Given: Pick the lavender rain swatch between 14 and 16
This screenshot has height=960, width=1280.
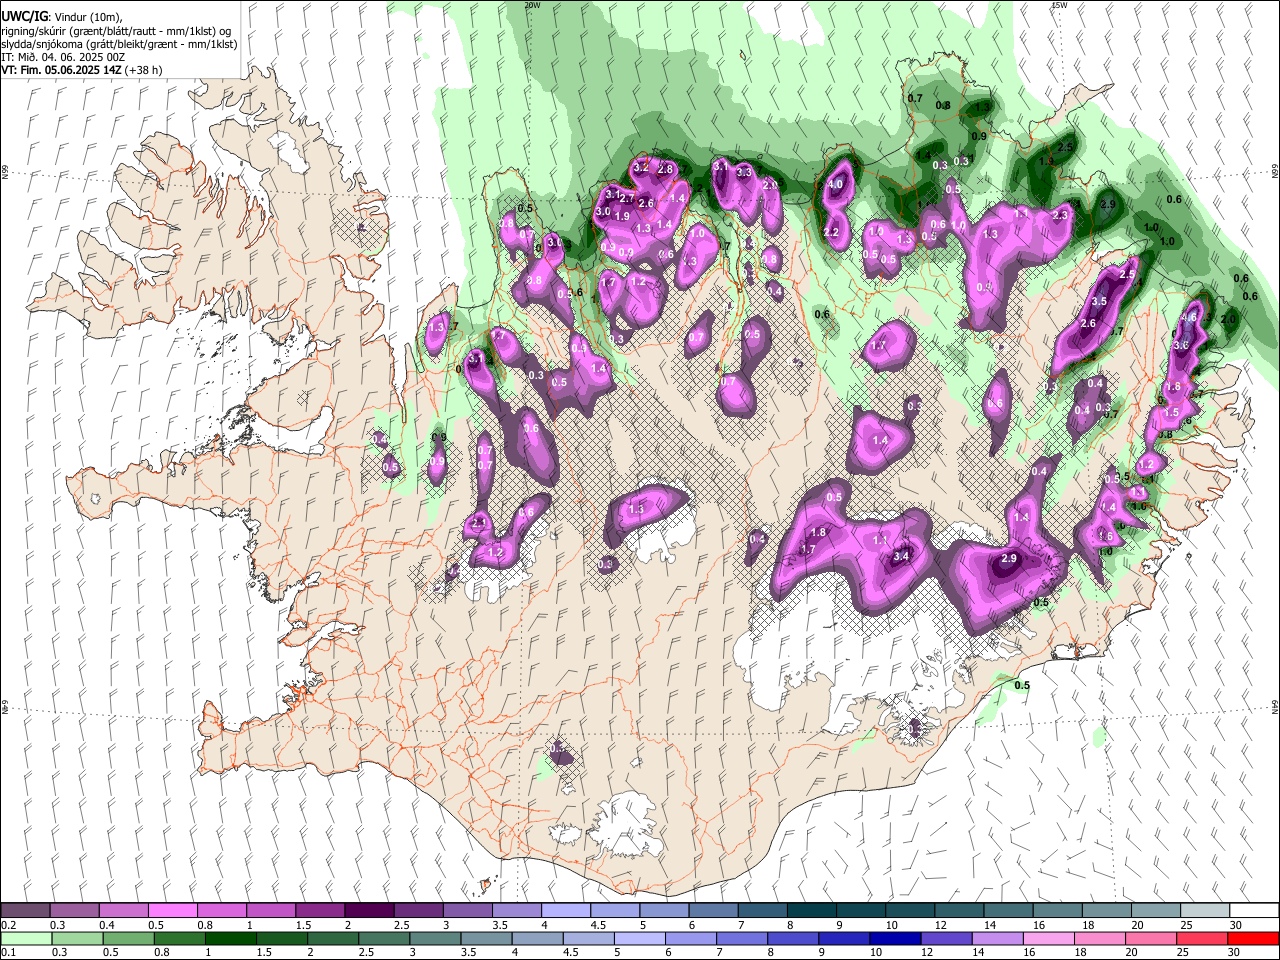Looking at the screenshot, I should (x=996, y=938).
